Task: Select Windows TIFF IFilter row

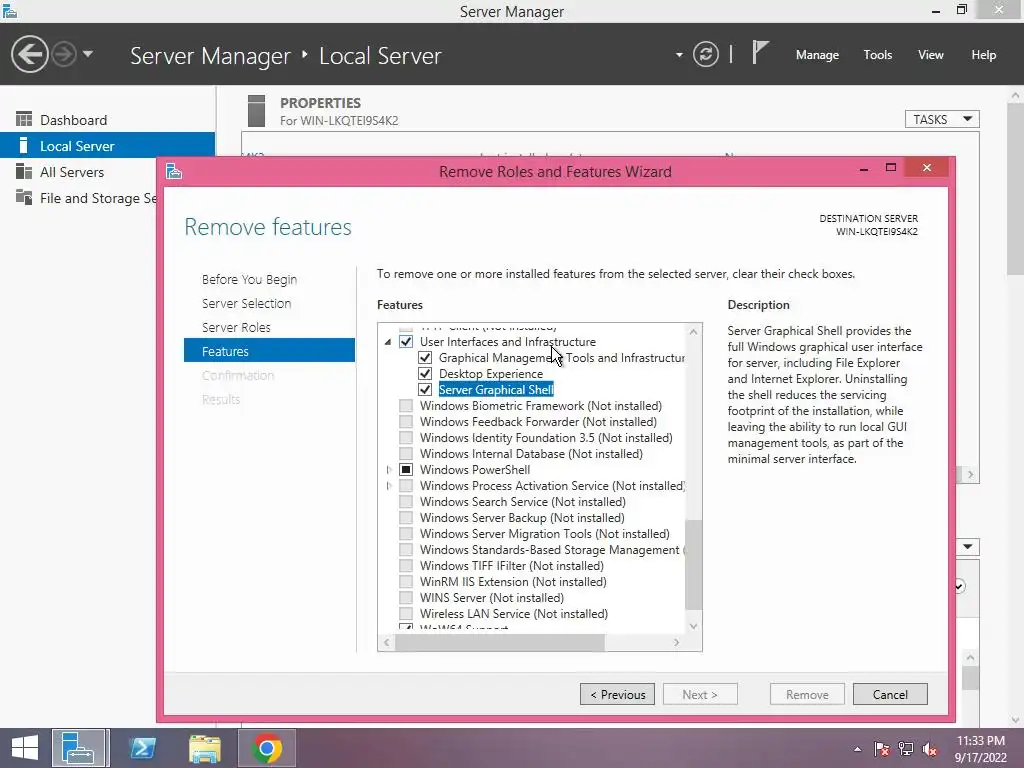Action: tap(511, 566)
